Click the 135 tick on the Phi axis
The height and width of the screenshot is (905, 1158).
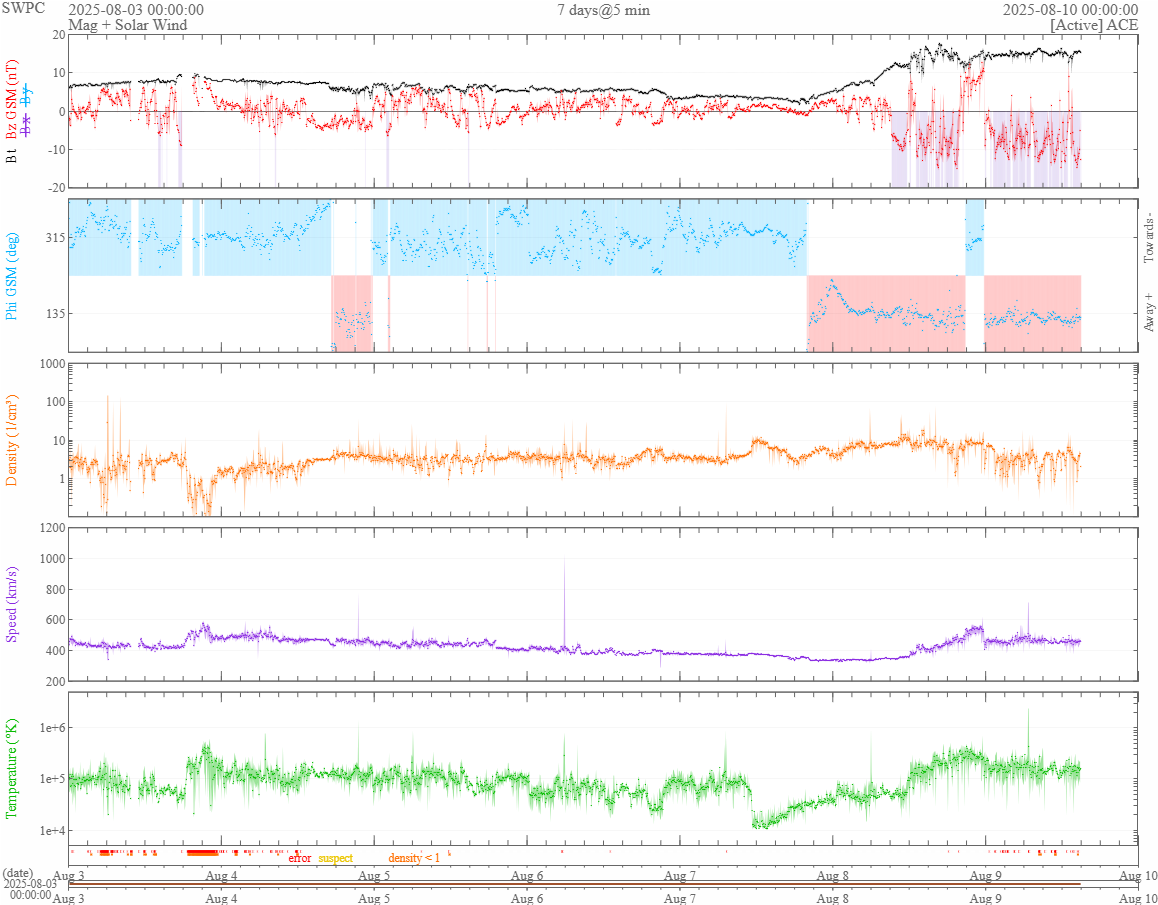pyautogui.click(x=53, y=313)
